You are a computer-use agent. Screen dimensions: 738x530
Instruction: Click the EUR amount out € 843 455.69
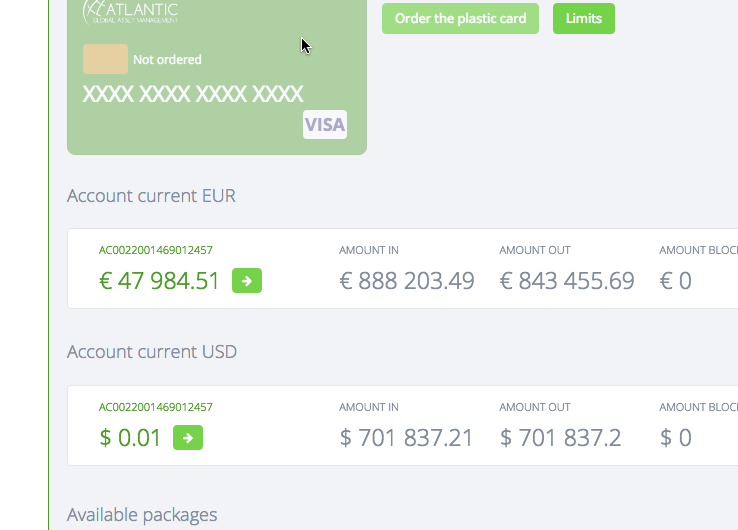pos(567,281)
